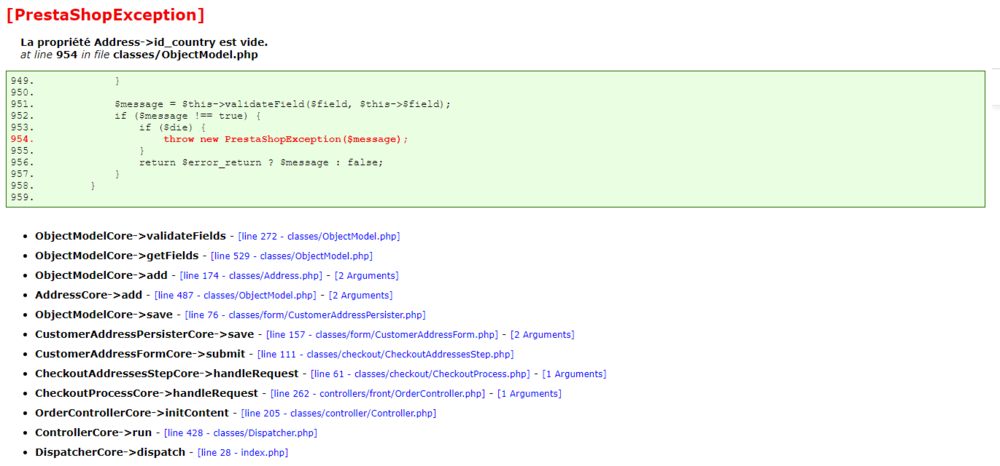Image resolution: width=1000 pixels, height=466 pixels.
Task: Click CheckoutProcessCore->handleRequest stack entry
Action: (x=147, y=394)
